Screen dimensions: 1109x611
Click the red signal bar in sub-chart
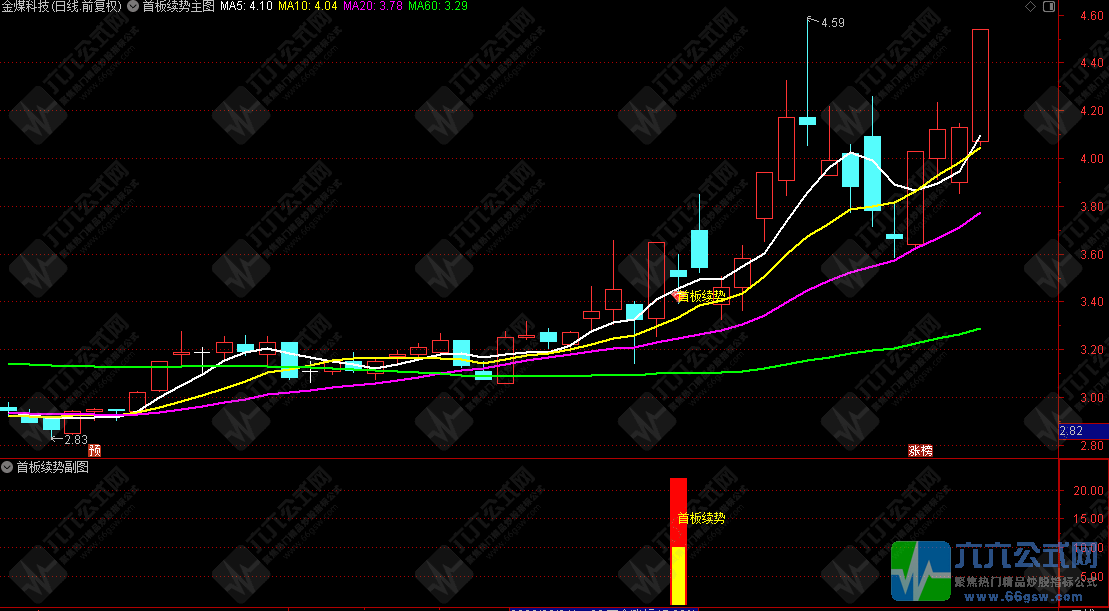point(678,511)
